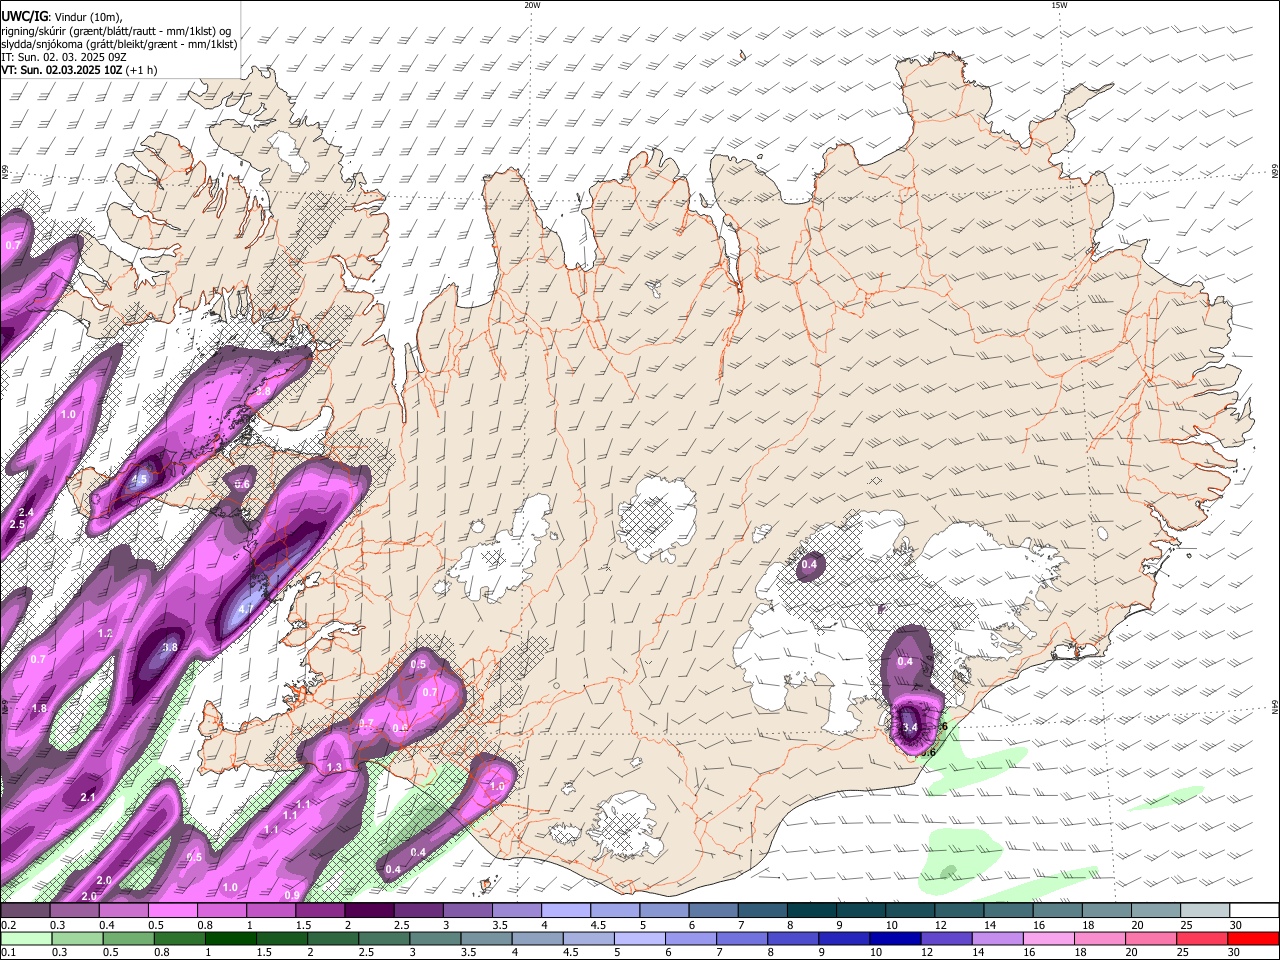Click the 1.2 precipitation label
Viewport: 1280px width, 960px height.
tap(105, 634)
